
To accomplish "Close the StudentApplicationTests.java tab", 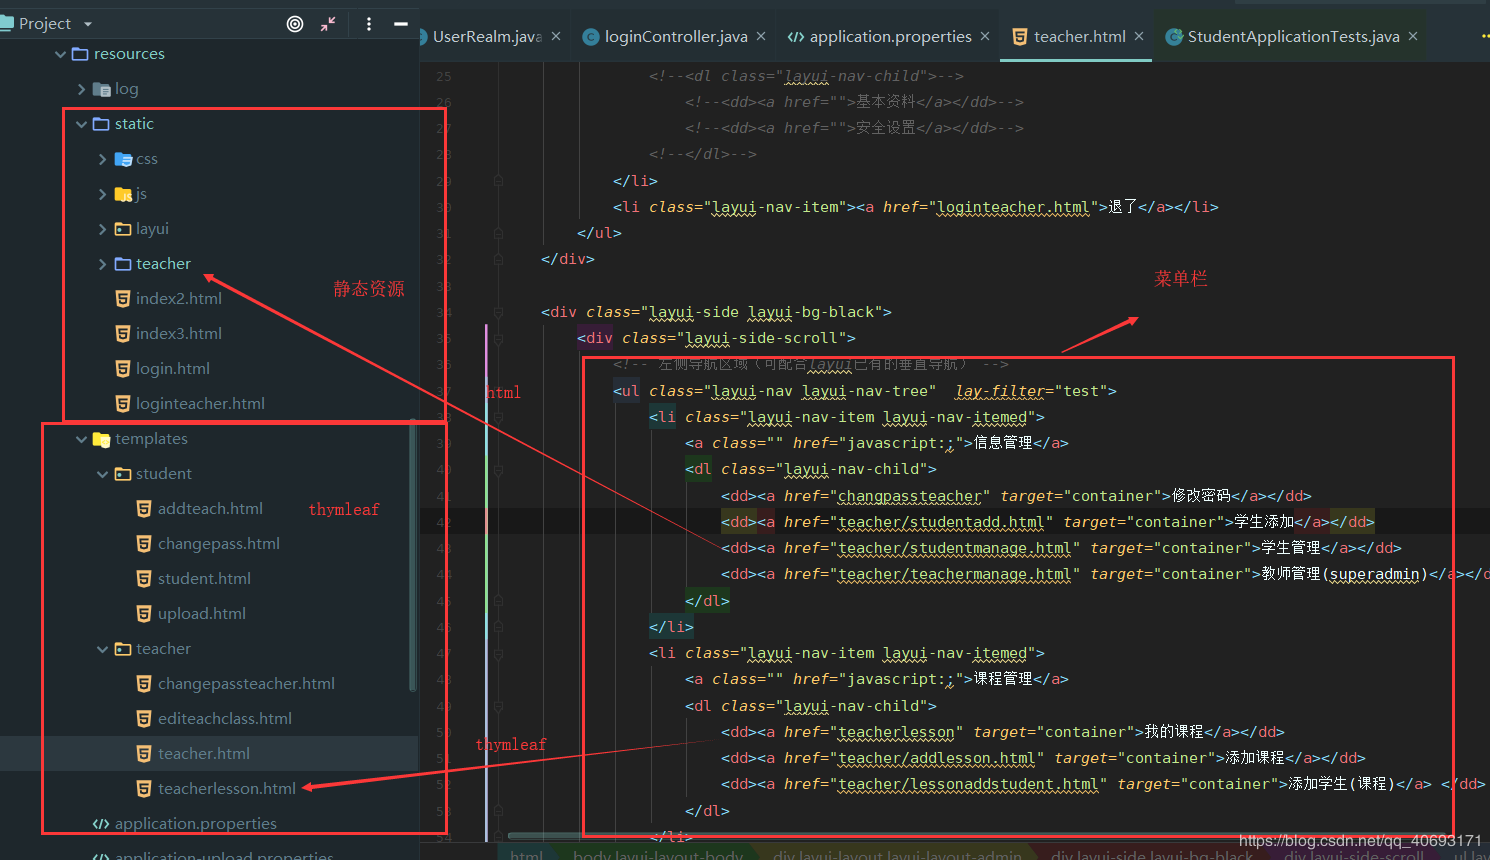I will (x=1413, y=36).
